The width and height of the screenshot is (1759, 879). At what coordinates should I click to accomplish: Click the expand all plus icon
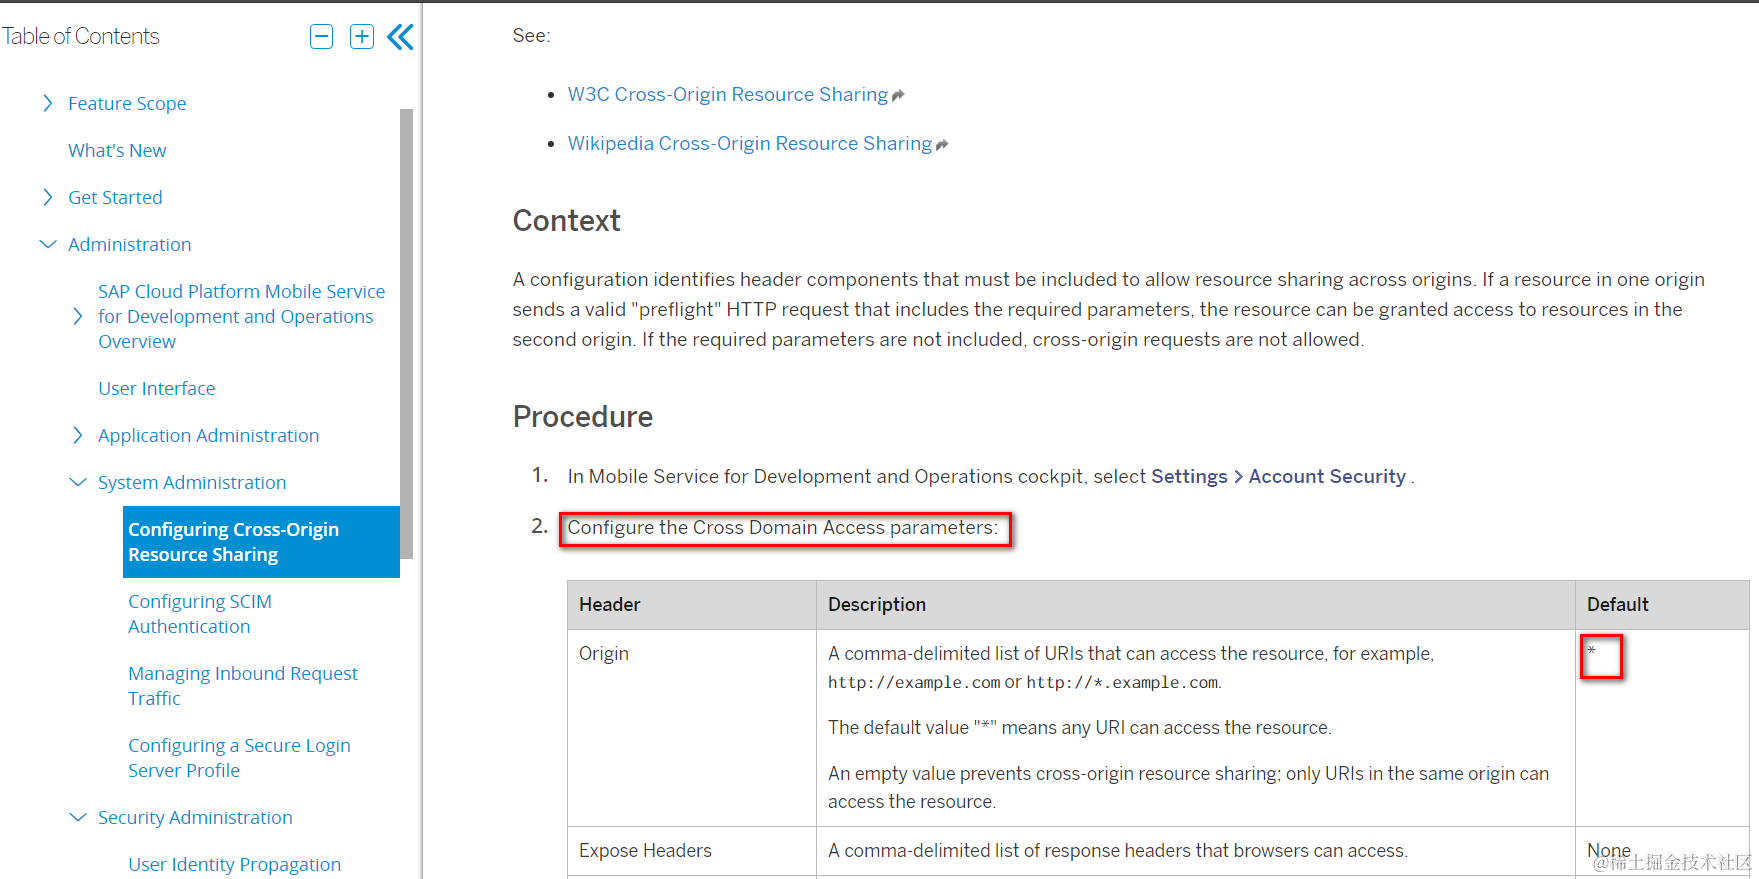click(x=362, y=37)
